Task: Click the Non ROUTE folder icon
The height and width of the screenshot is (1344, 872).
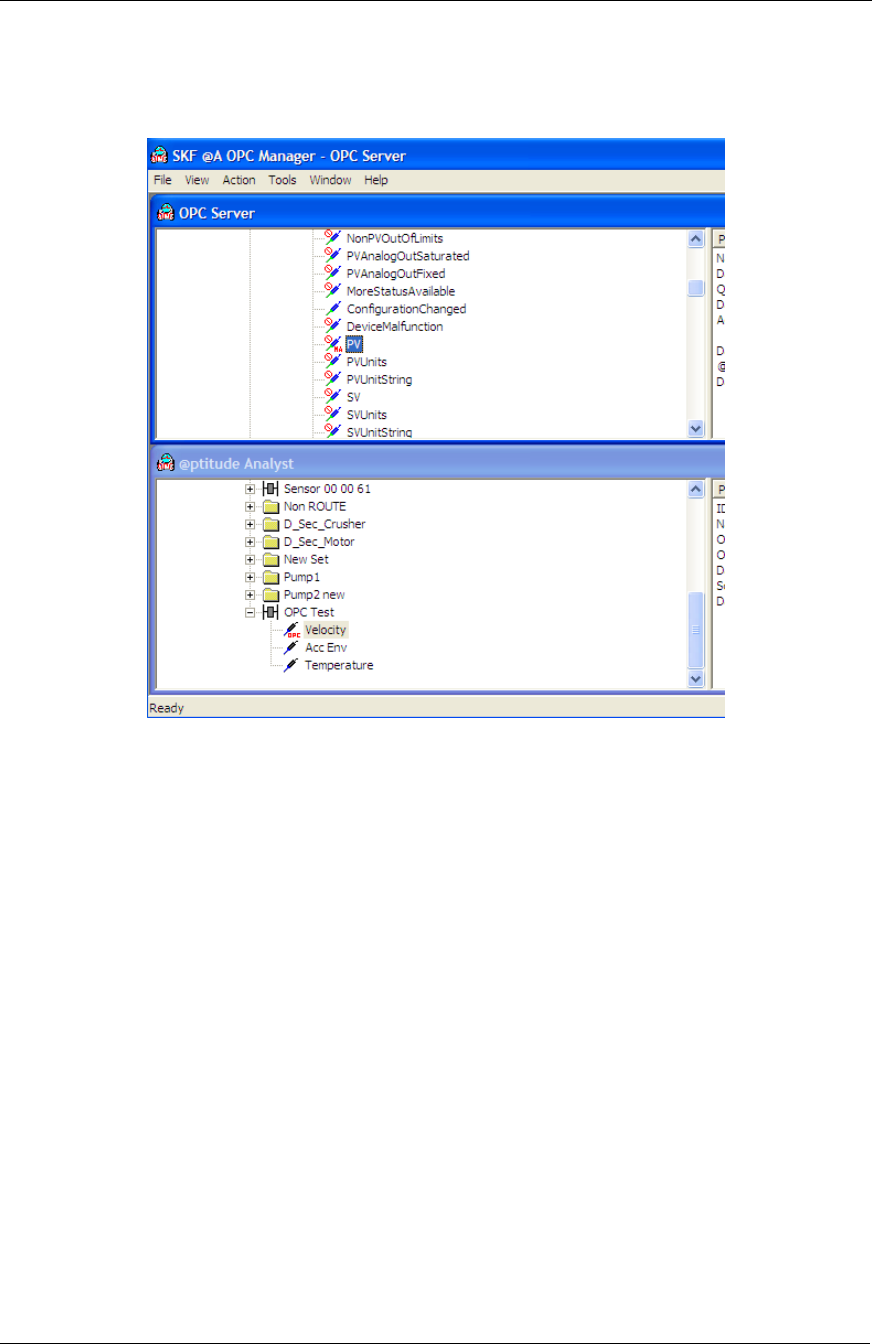Action: tap(270, 507)
